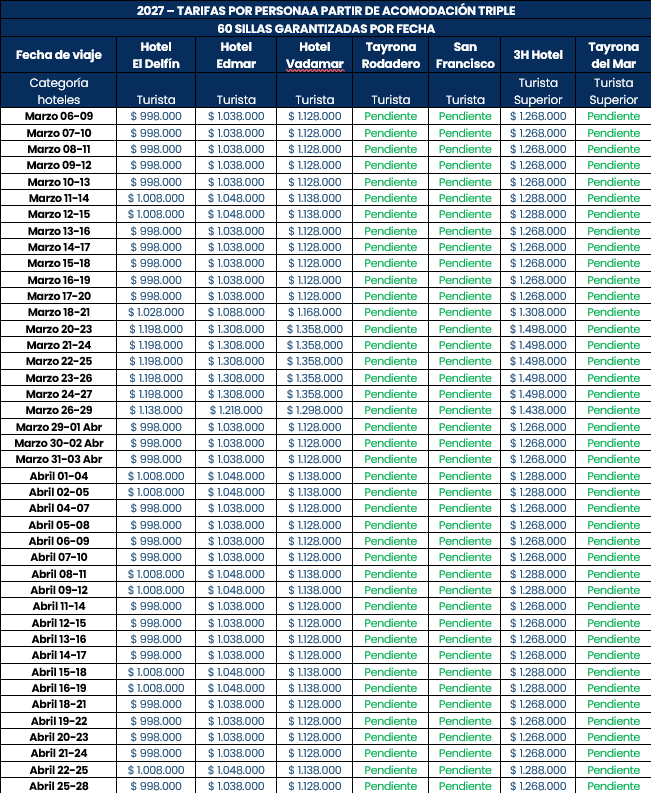Image resolution: width=651 pixels, height=793 pixels.
Task: Click Tayrona del Mar 'Pendiente' for Abril 02-05
Action: click(613, 492)
